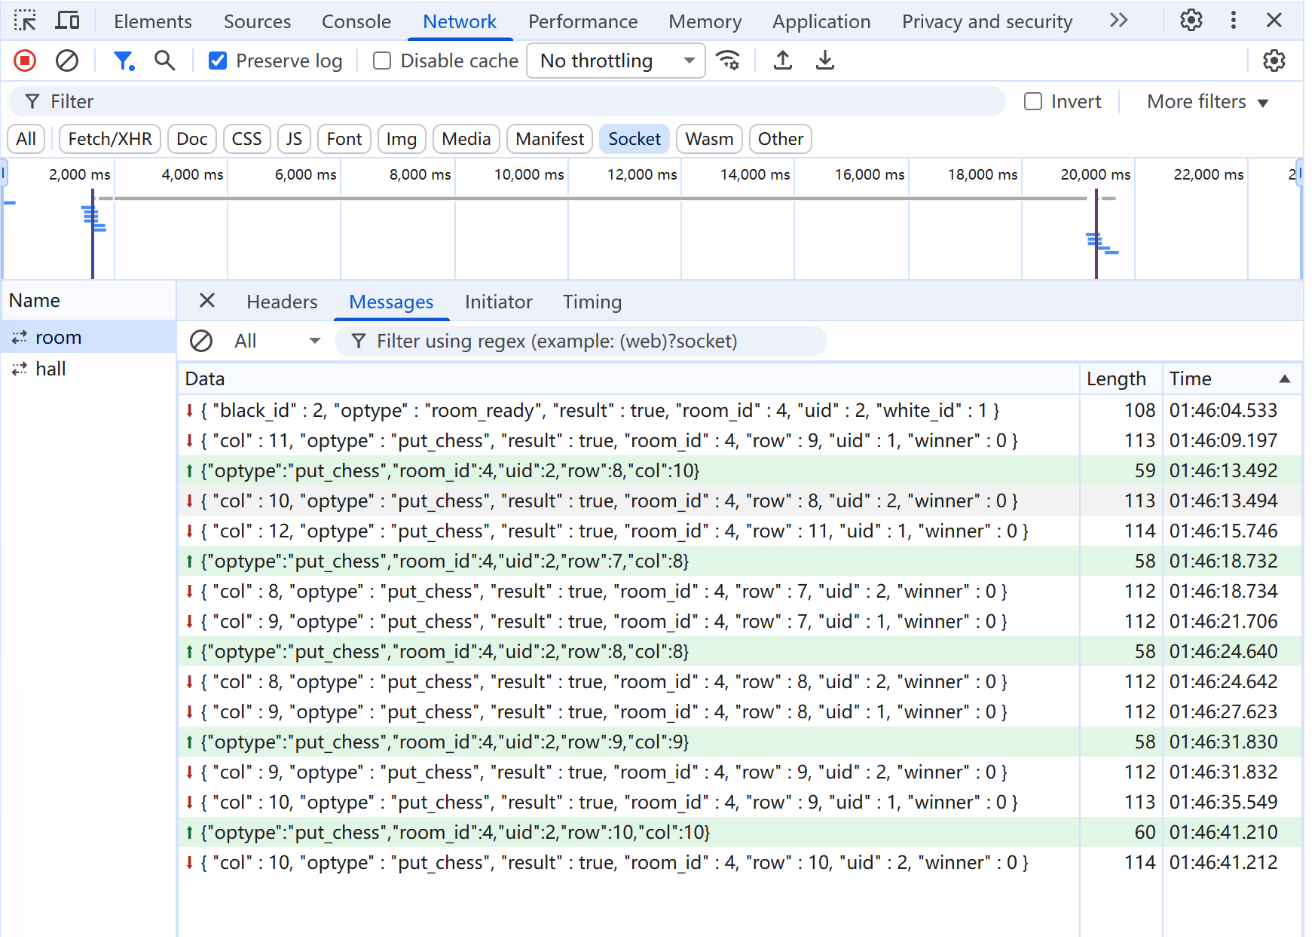The image size is (1315, 937).
Task: Toggle Preserve log checkbox
Action: tap(217, 61)
